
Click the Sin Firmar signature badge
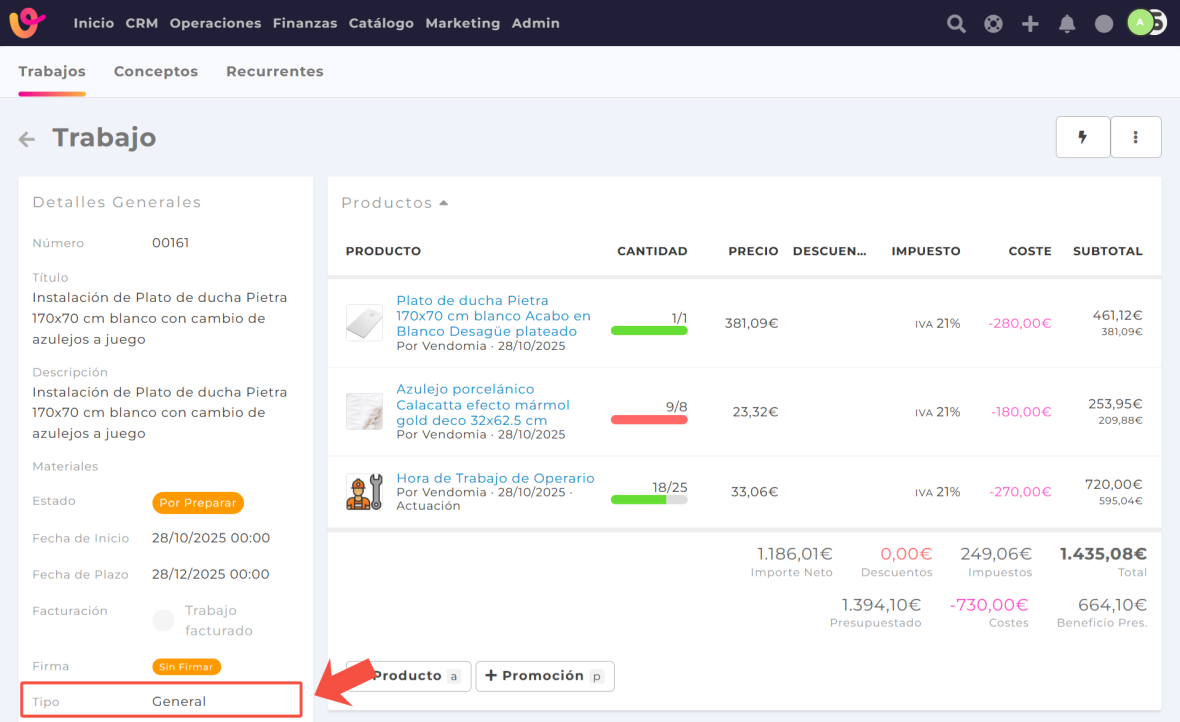pyautogui.click(x=186, y=666)
